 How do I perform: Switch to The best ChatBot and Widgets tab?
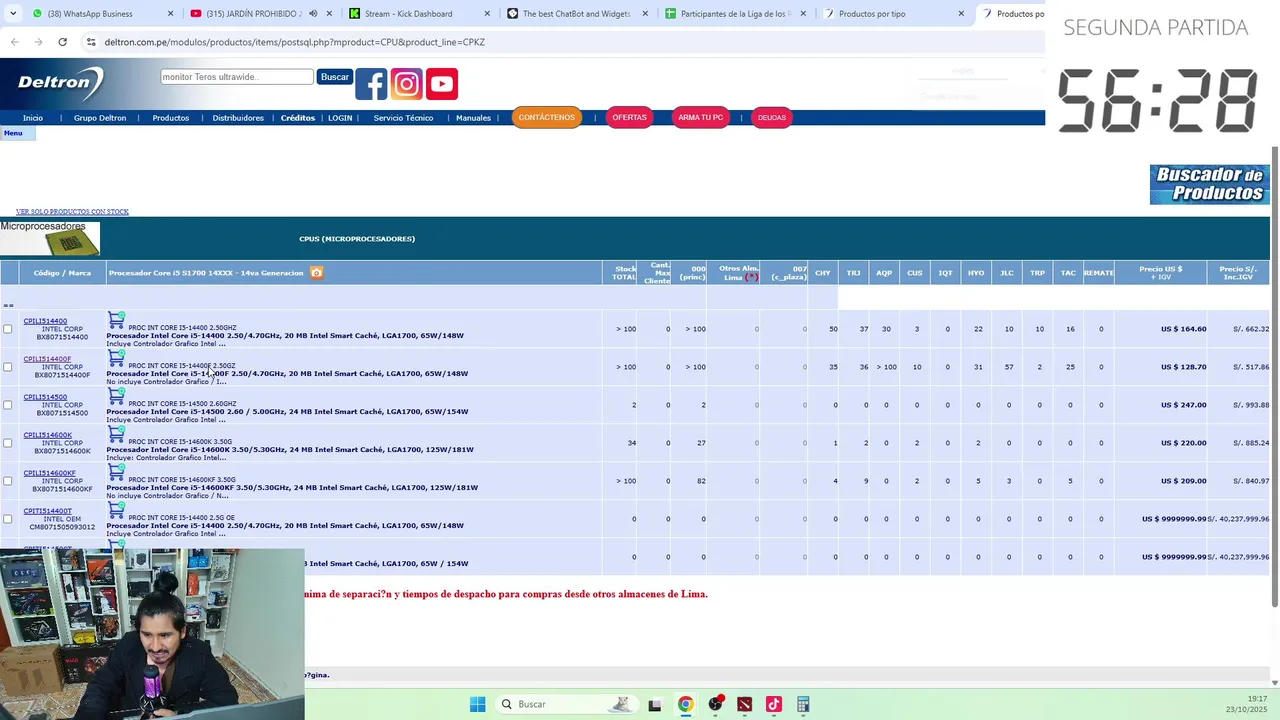click(x=577, y=14)
